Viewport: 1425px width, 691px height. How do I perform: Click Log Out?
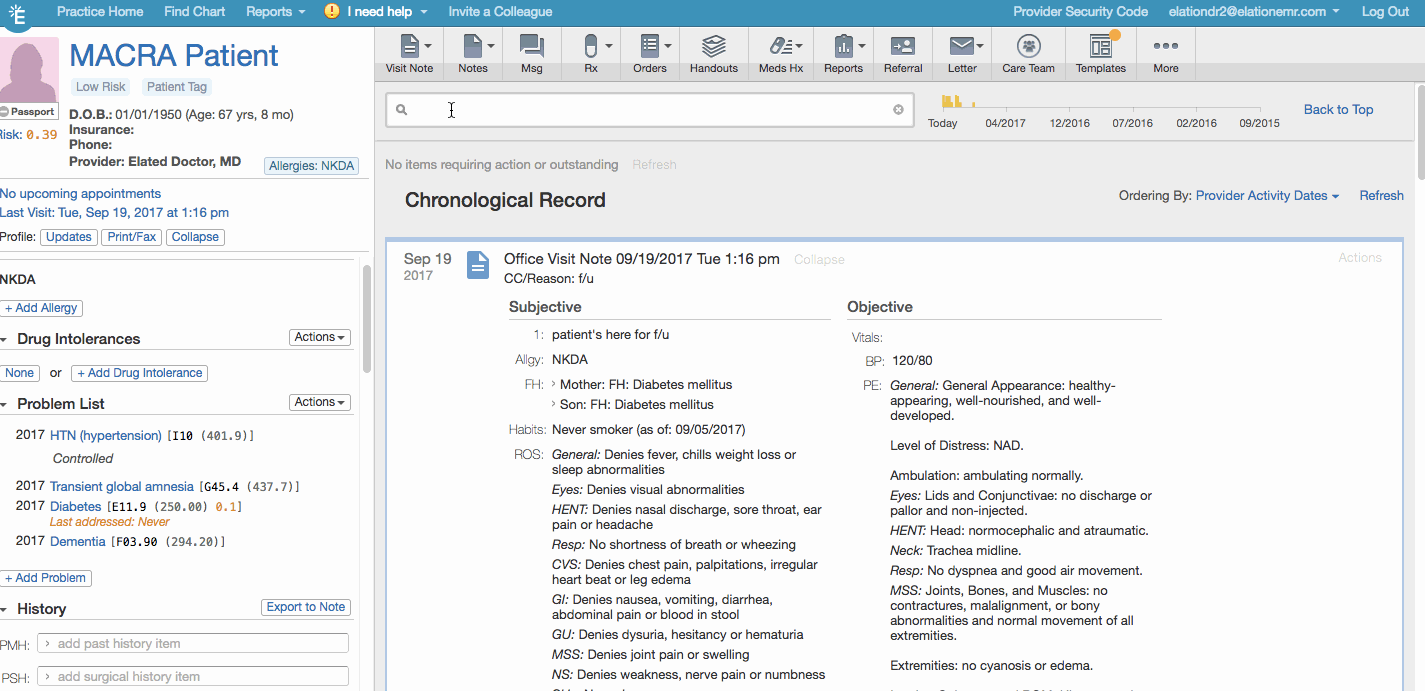1386,12
